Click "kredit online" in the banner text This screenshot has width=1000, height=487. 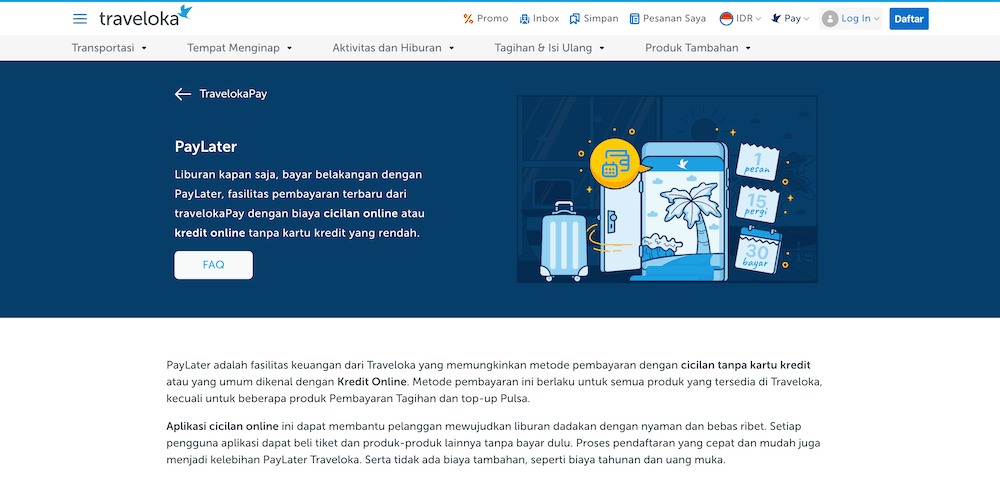(210, 233)
